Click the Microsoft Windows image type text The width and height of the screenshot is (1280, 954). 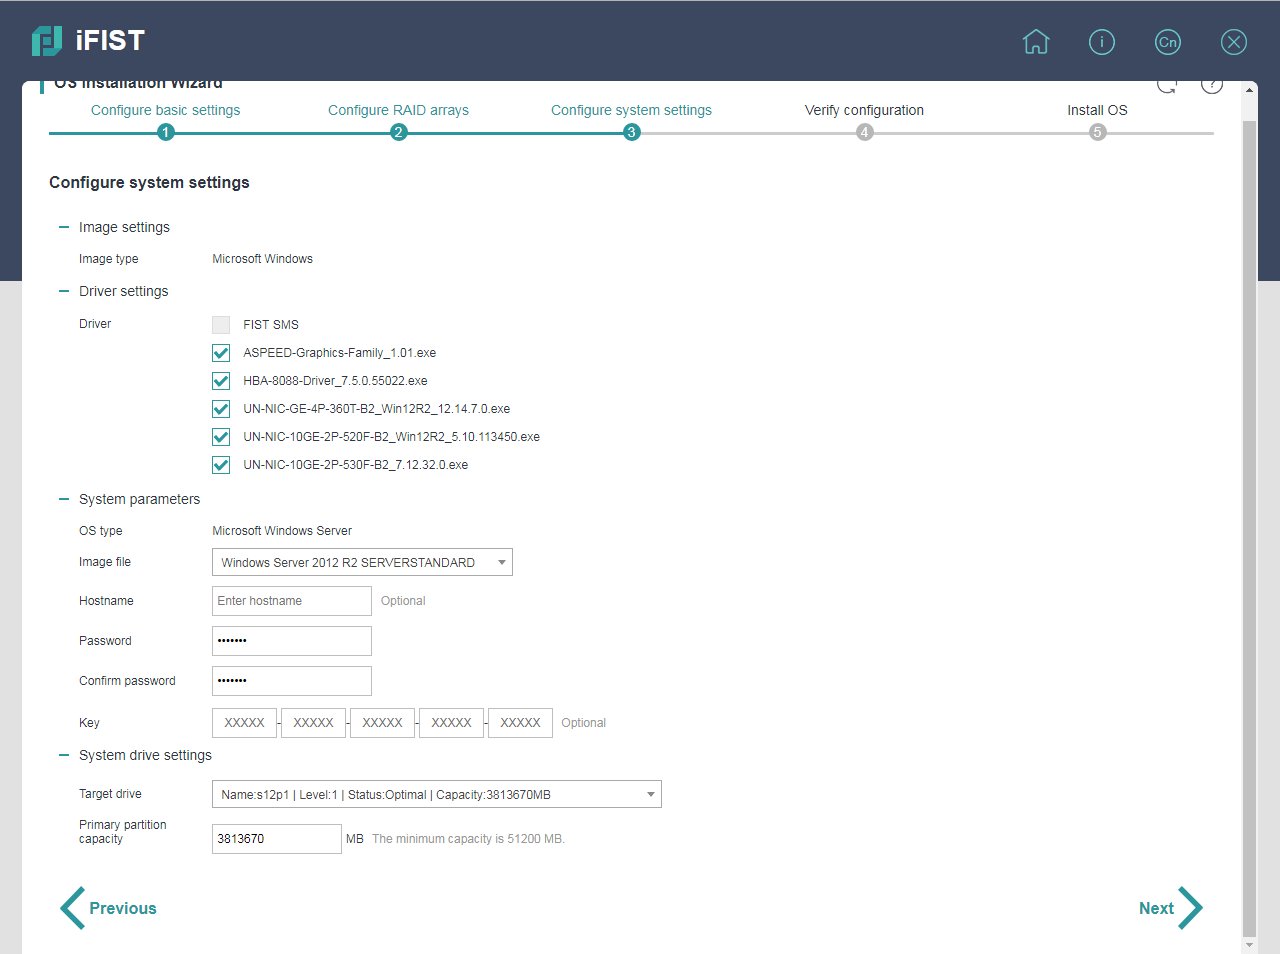(x=263, y=259)
